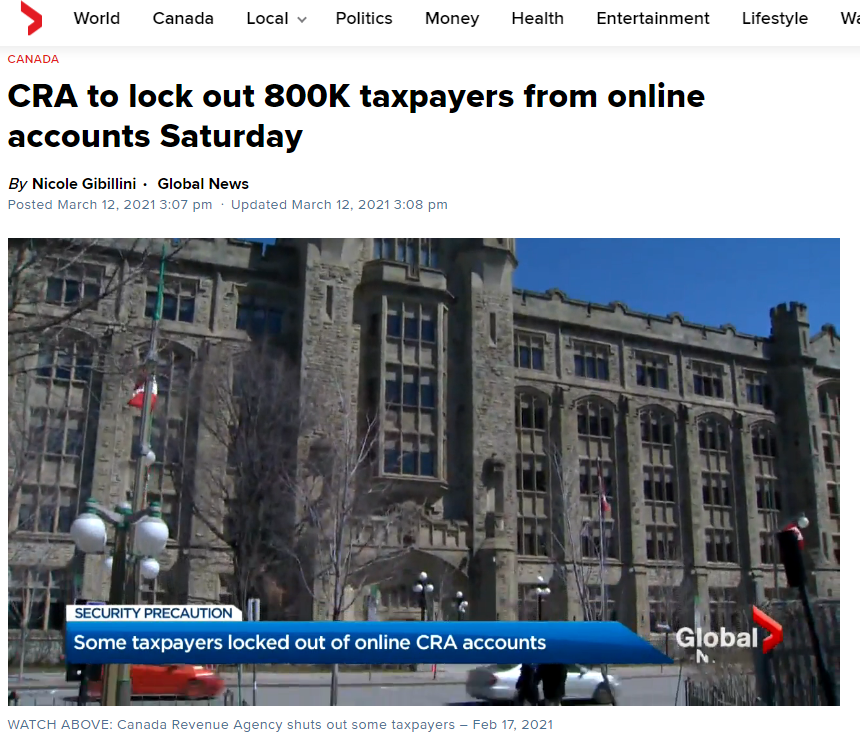
Task: Open author Nicole Gibillini's profile link
Action: pyautogui.click(x=84, y=184)
